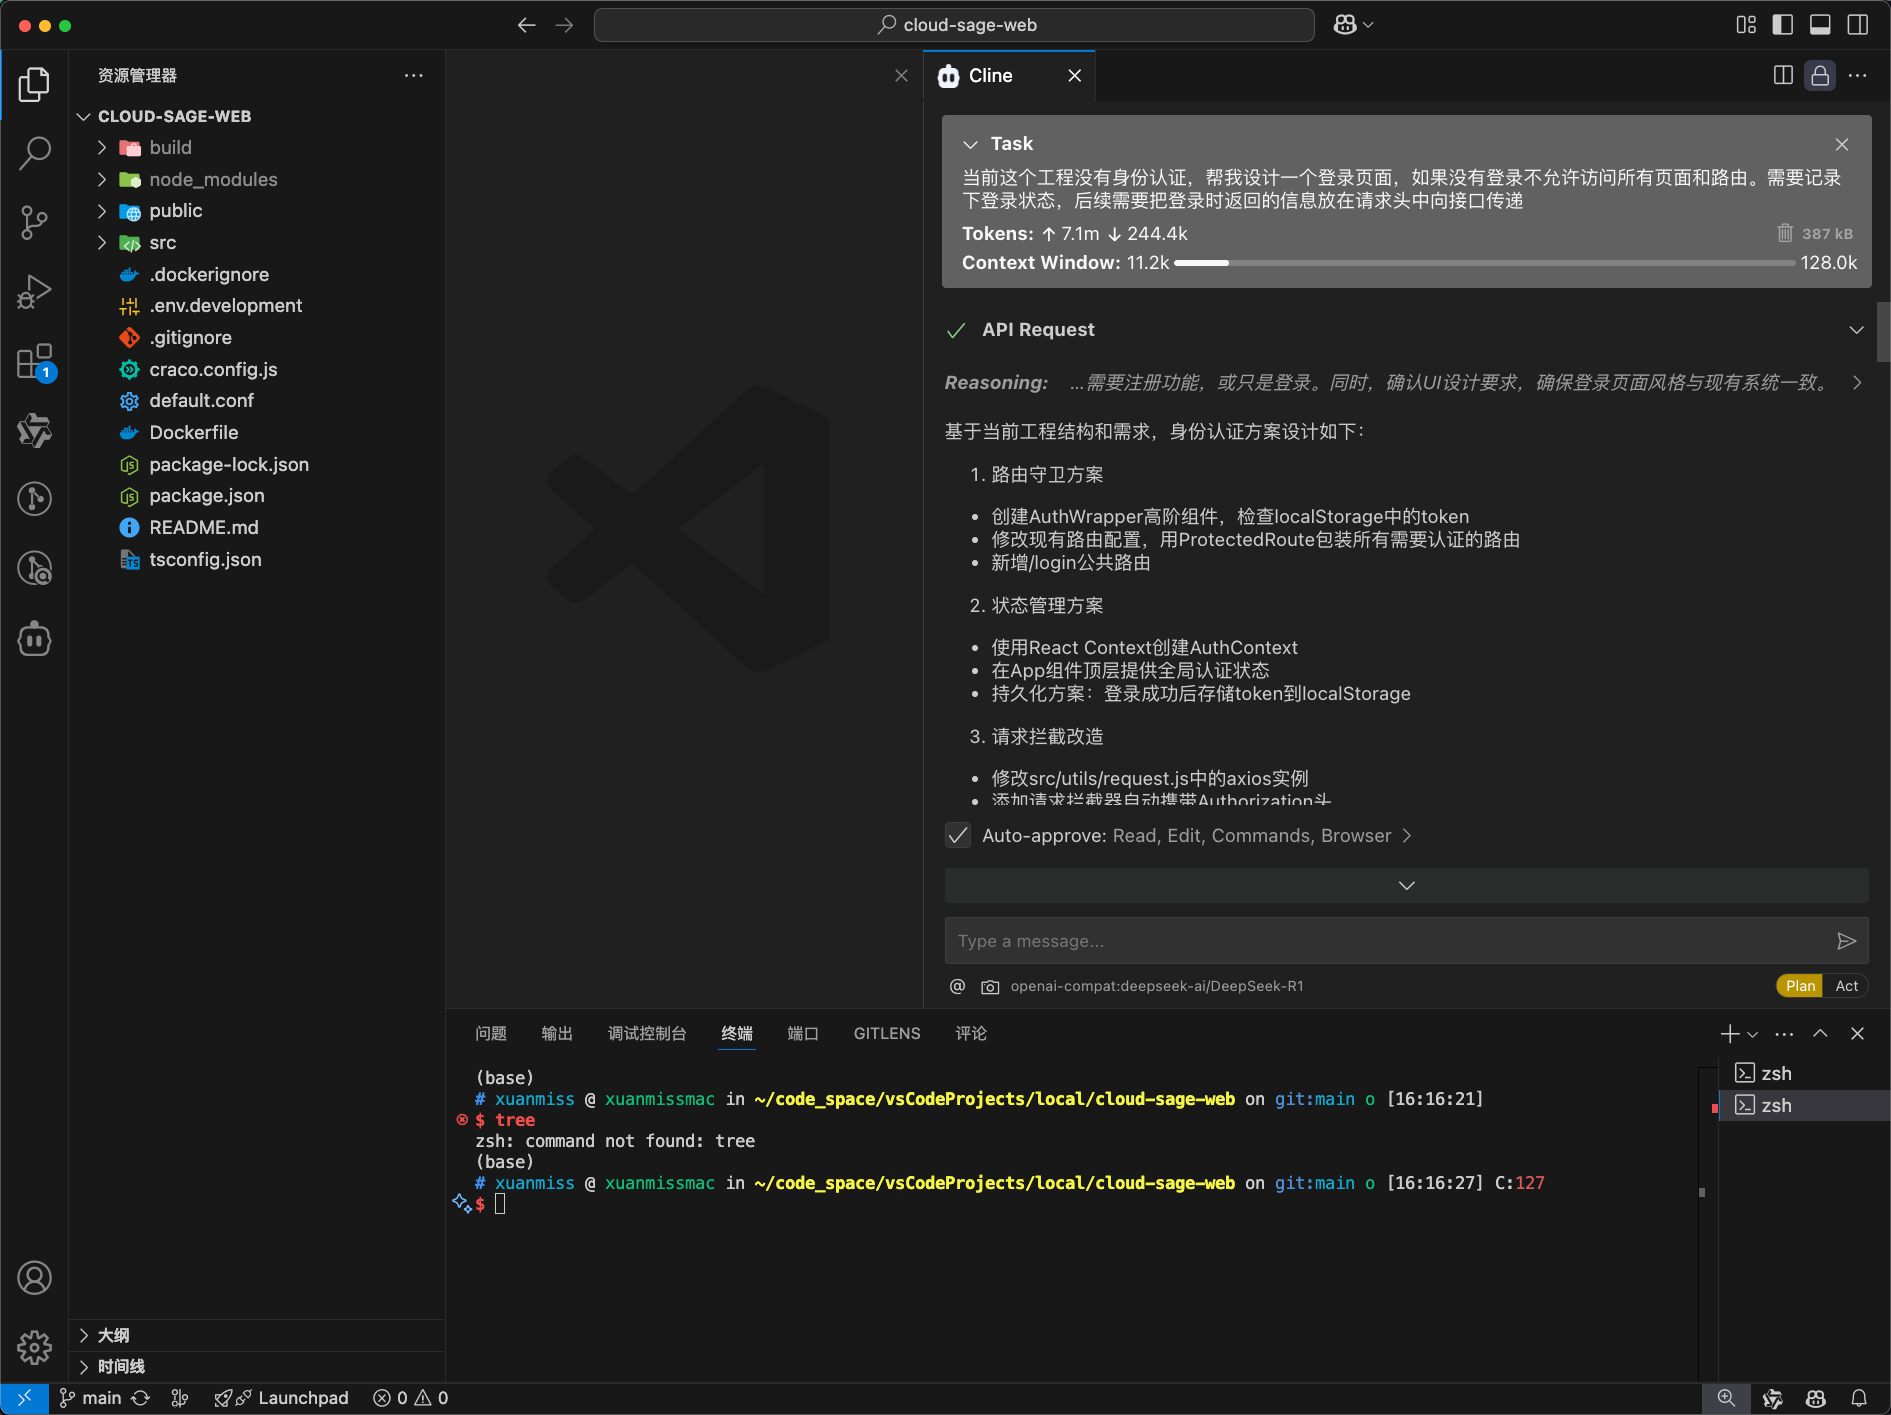Click Copilot status icon in status bar
The height and width of the screenshot is (1415, 1891).
point(1816,1398)
